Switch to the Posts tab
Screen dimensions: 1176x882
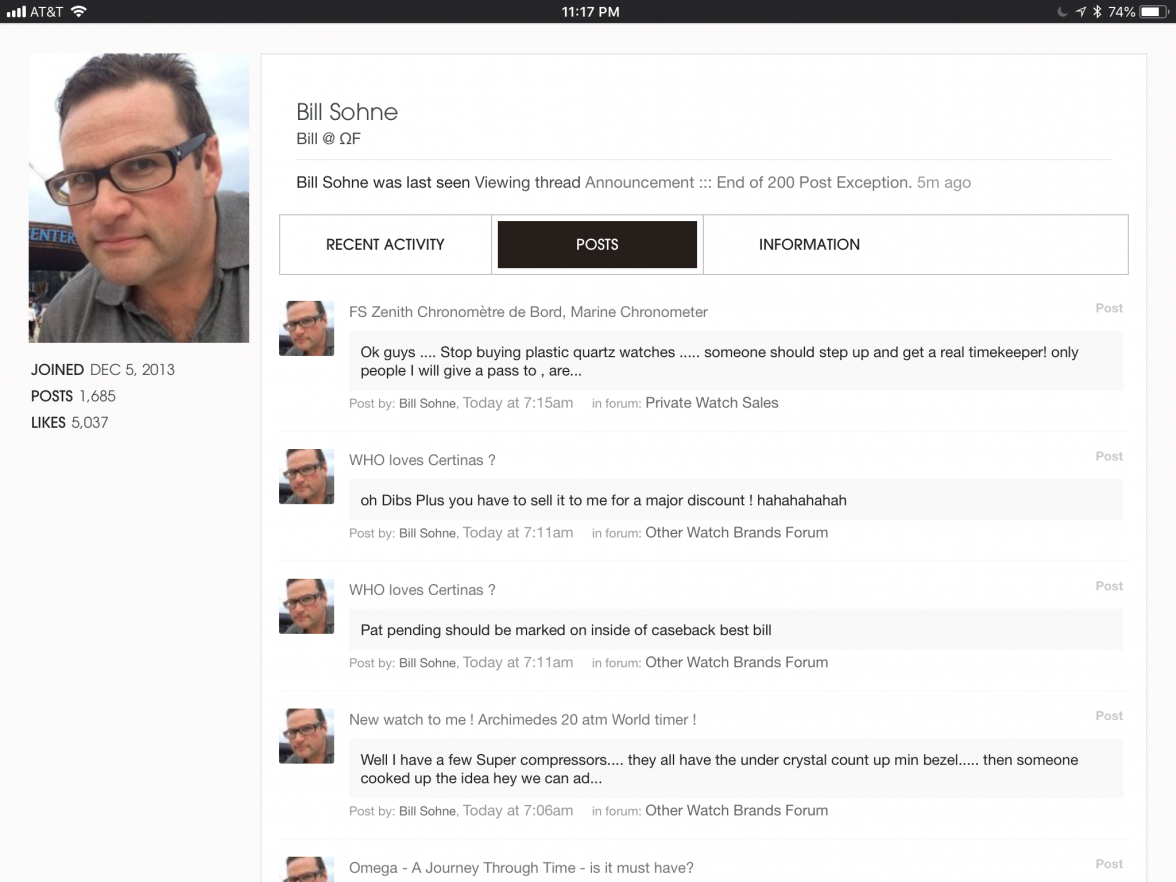coord(597,244)
